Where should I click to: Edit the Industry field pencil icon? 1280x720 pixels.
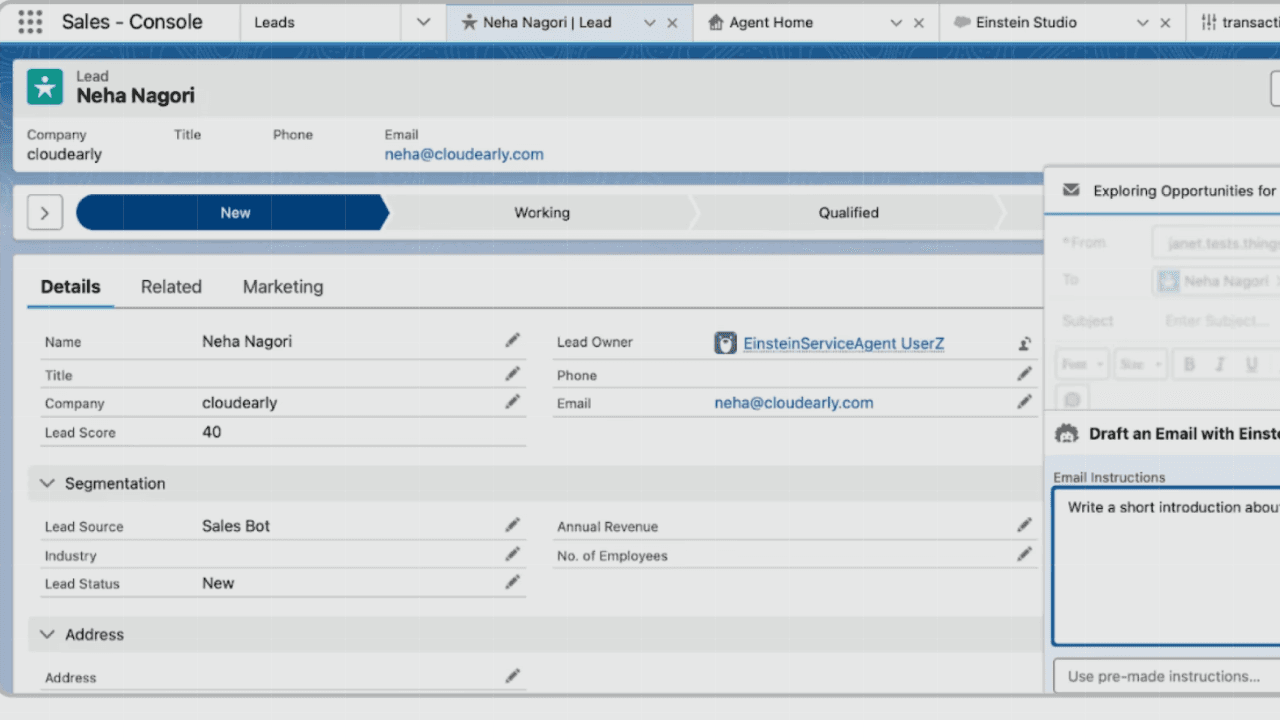(x=513, y=554)
